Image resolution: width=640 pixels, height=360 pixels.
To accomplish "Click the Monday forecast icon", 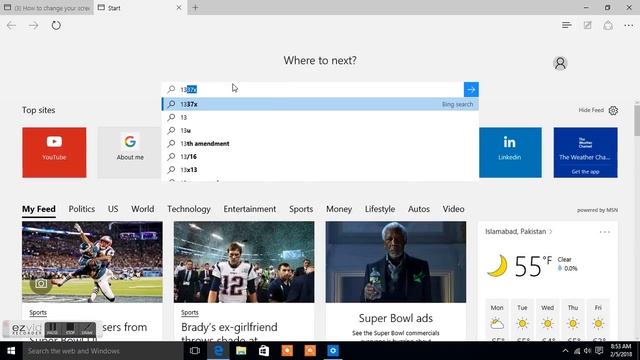I will (497, 324).
